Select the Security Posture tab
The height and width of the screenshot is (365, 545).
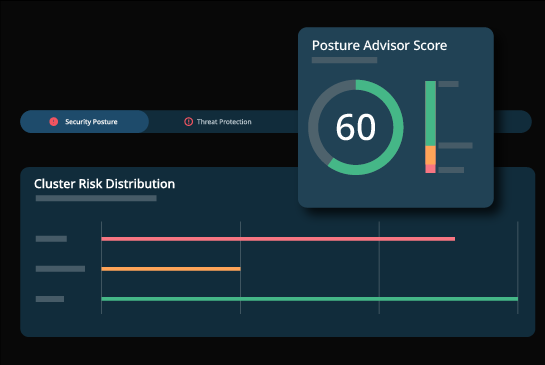tap(84, 122)
